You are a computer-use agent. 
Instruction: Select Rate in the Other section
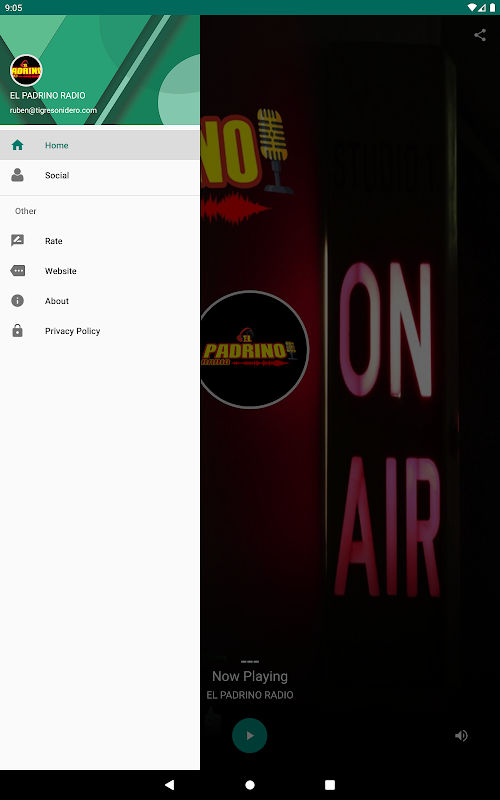(x=100, y=241)
